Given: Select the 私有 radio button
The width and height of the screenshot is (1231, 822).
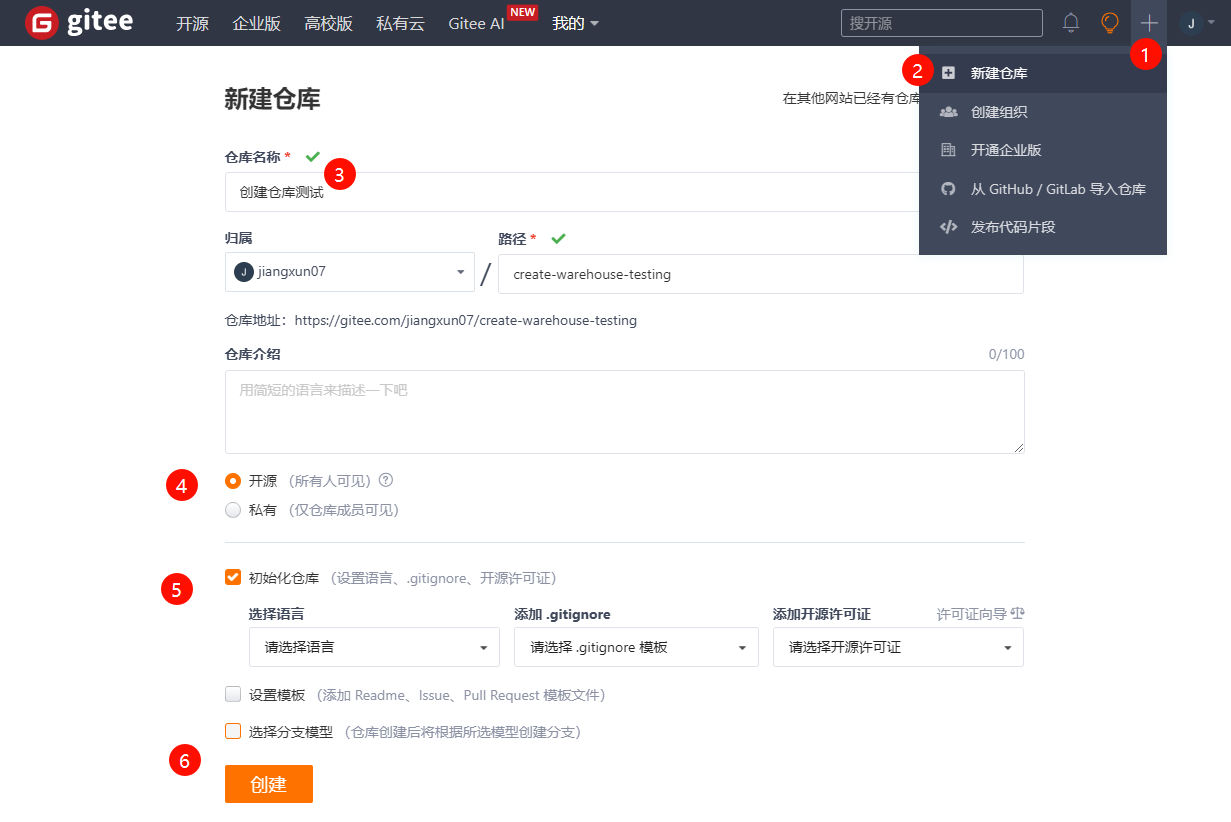Looking at the screenshot, I should (232, 510).
